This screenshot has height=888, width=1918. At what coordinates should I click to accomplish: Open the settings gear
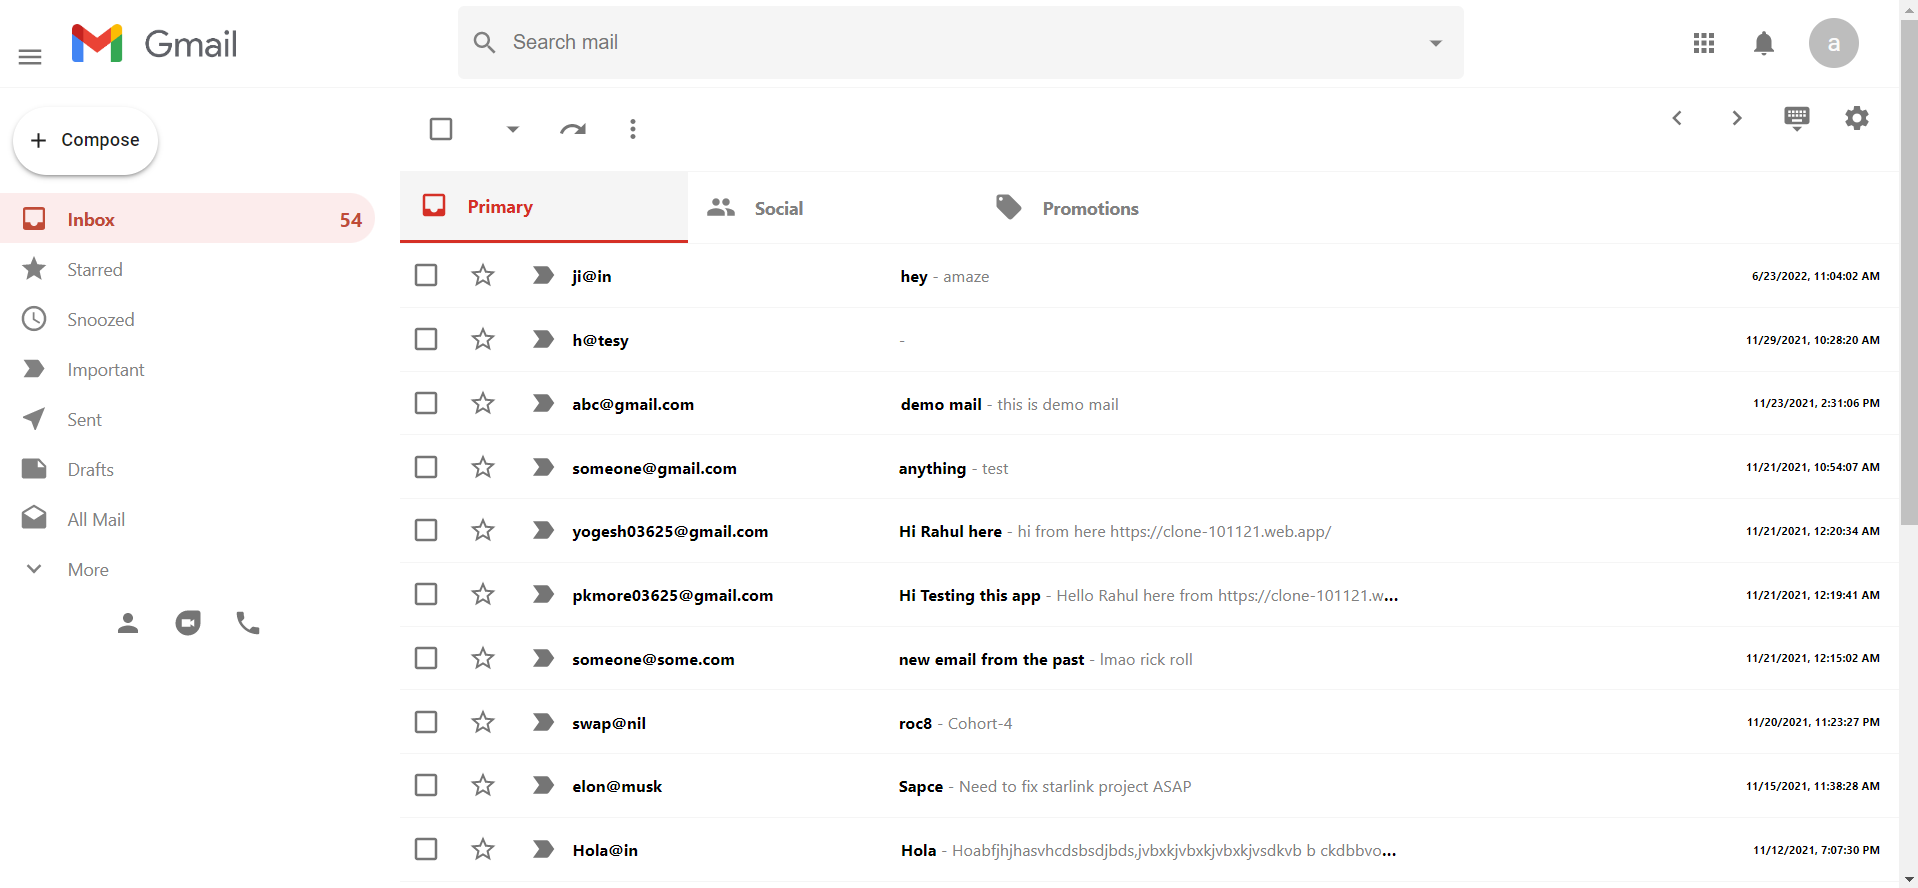point(1856,118)
